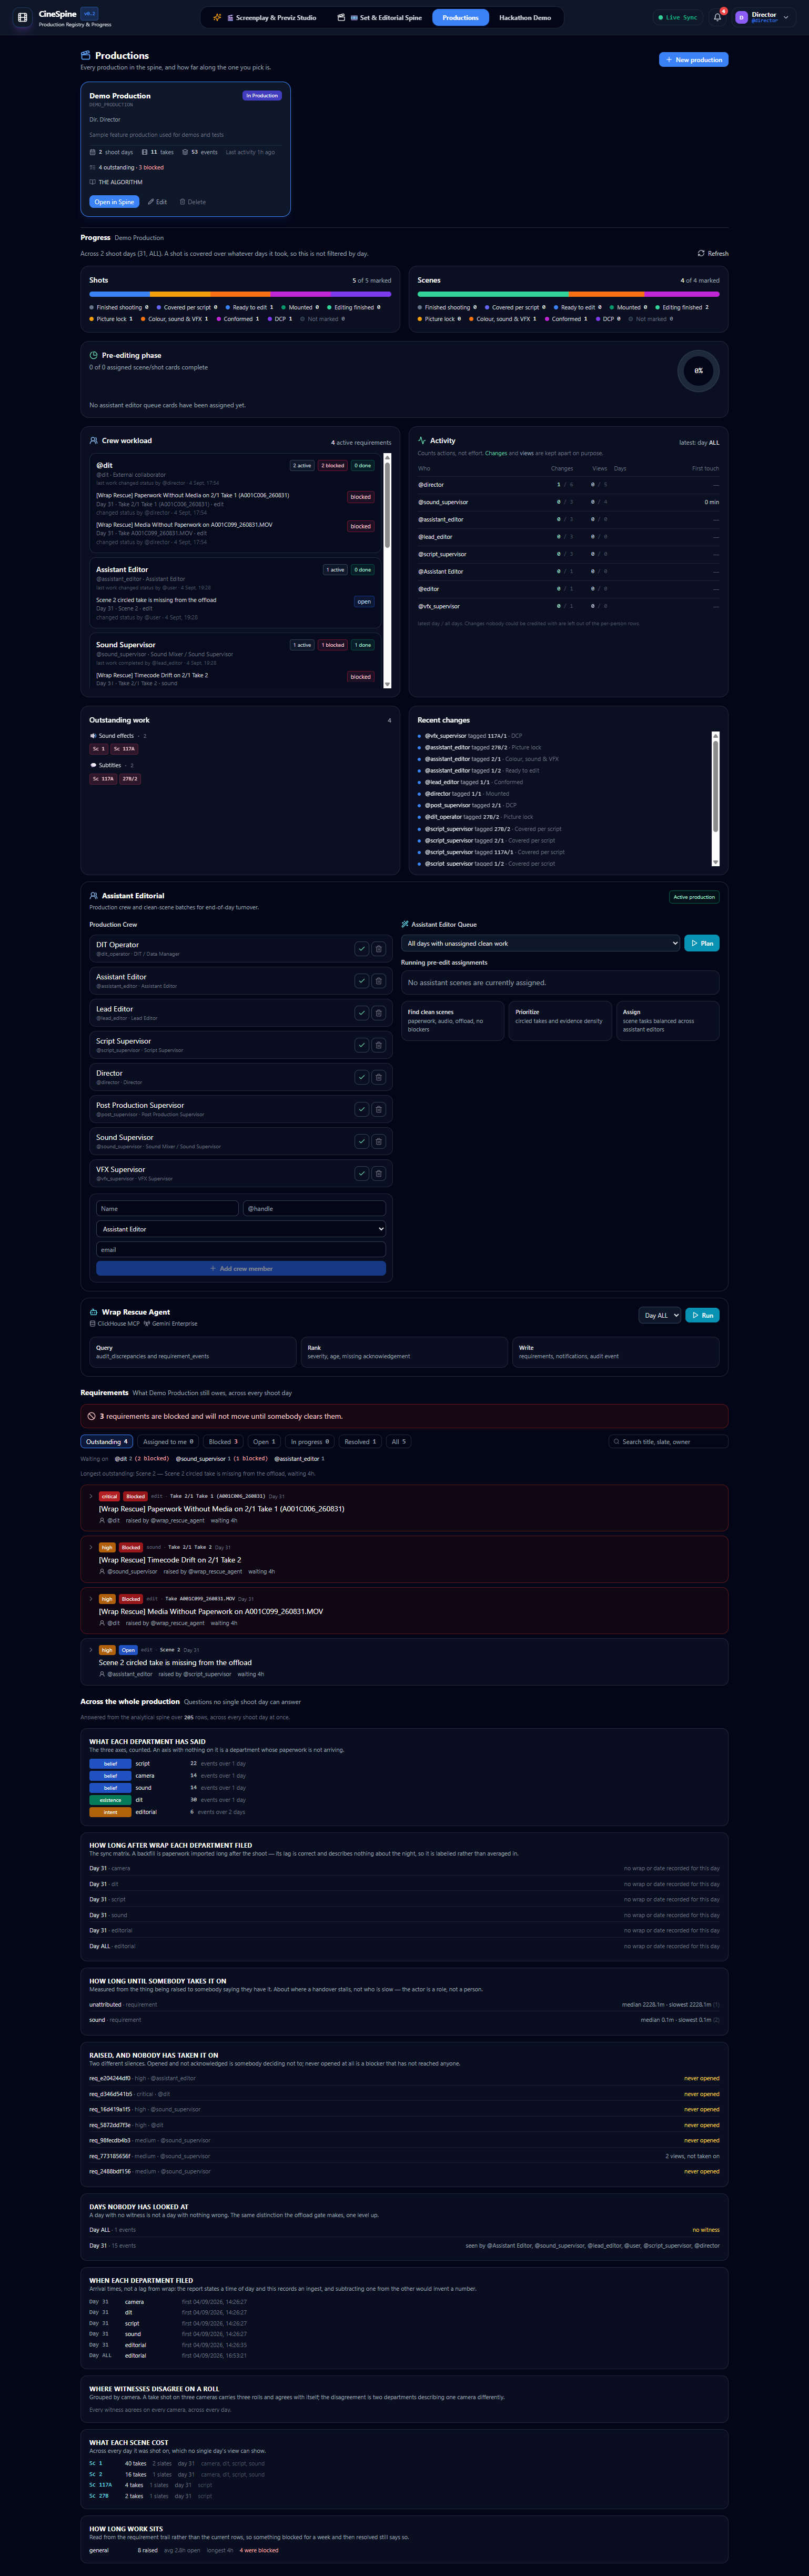
Task: Click the Scenes progress bar
Action: pos(568,295)
